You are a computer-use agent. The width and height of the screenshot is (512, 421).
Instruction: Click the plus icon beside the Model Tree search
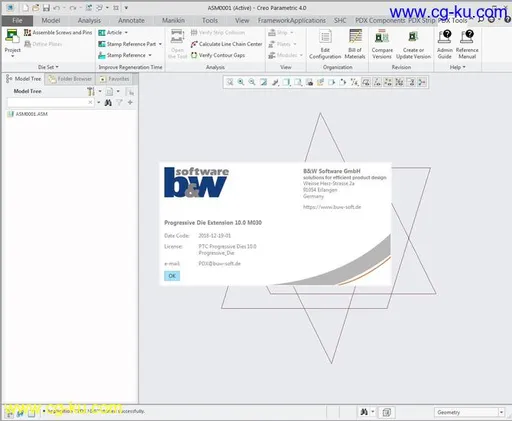point(130,102)
